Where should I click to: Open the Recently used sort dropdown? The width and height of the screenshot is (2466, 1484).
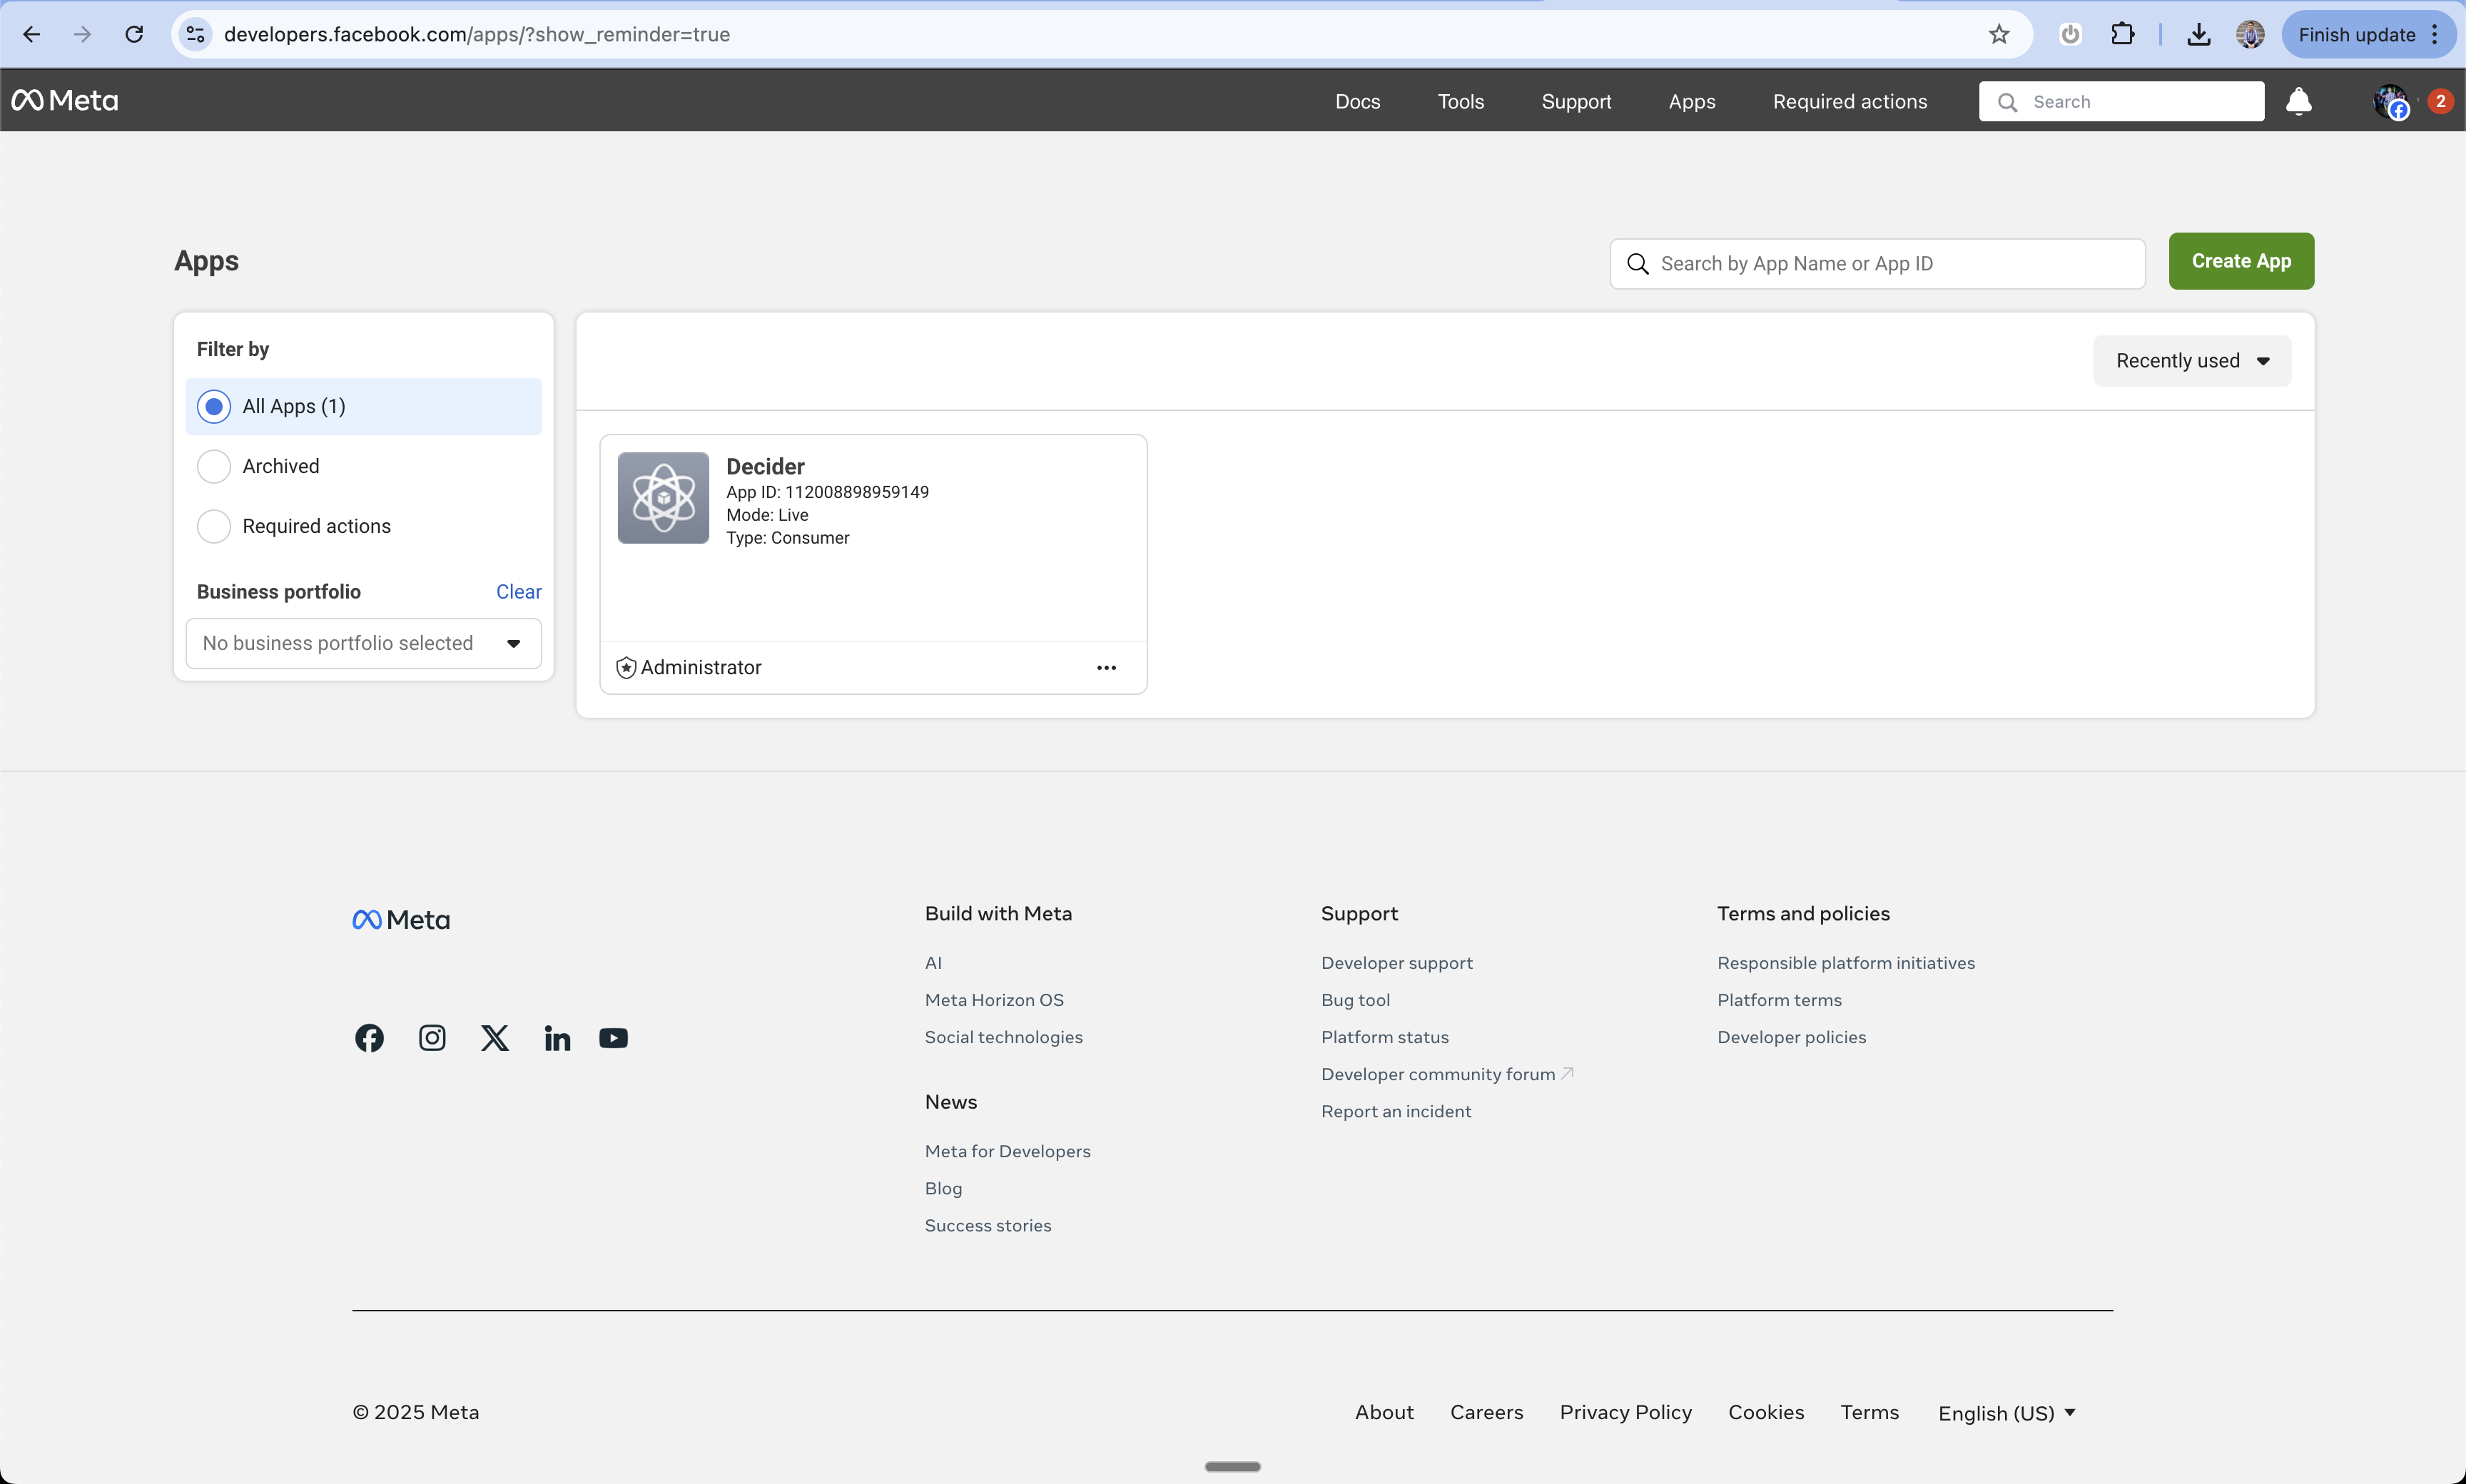click(x=2191, y=361)
